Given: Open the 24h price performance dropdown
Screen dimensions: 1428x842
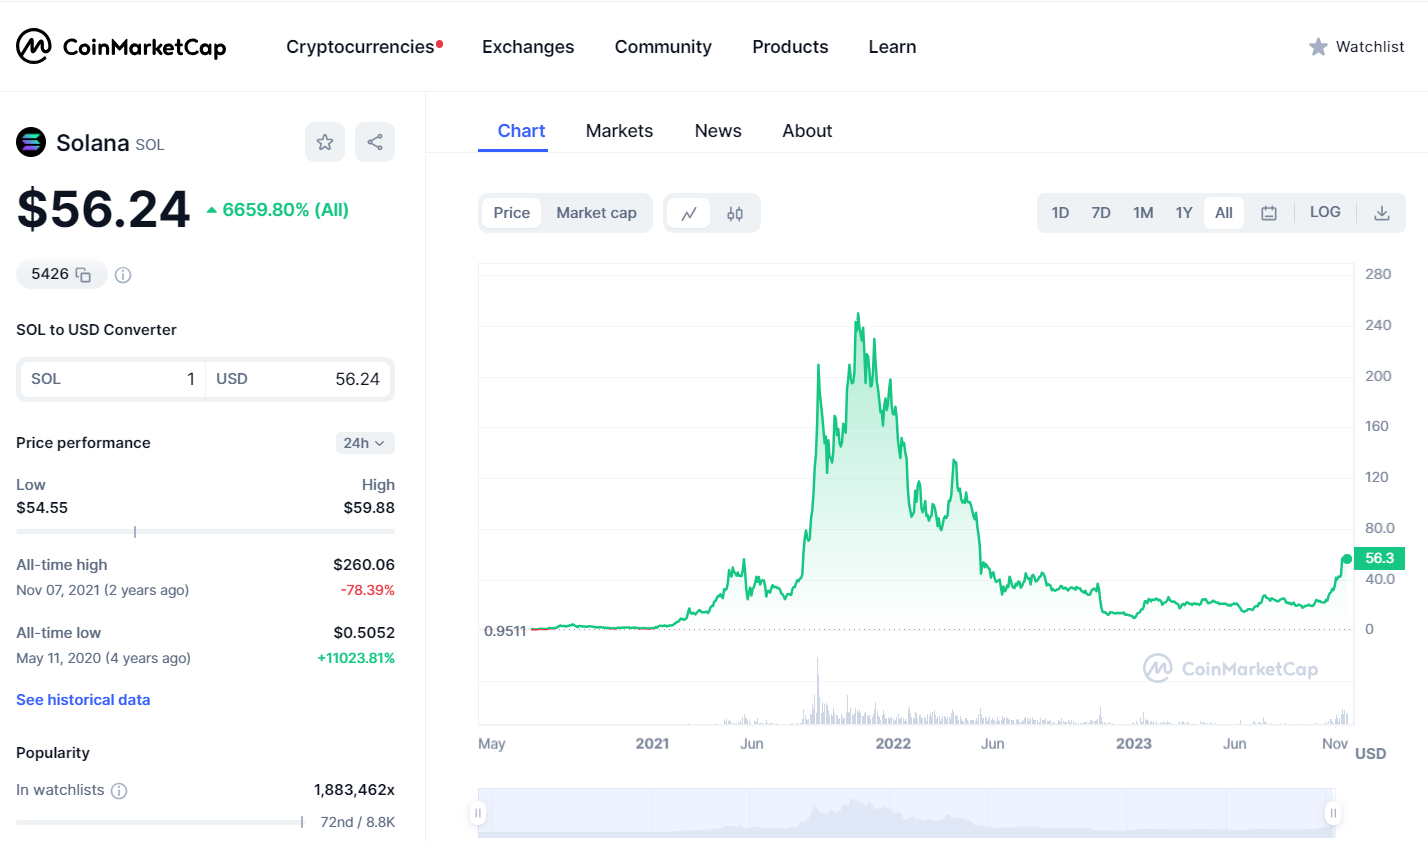Looking at the screenshot, I should coord(365,443).
